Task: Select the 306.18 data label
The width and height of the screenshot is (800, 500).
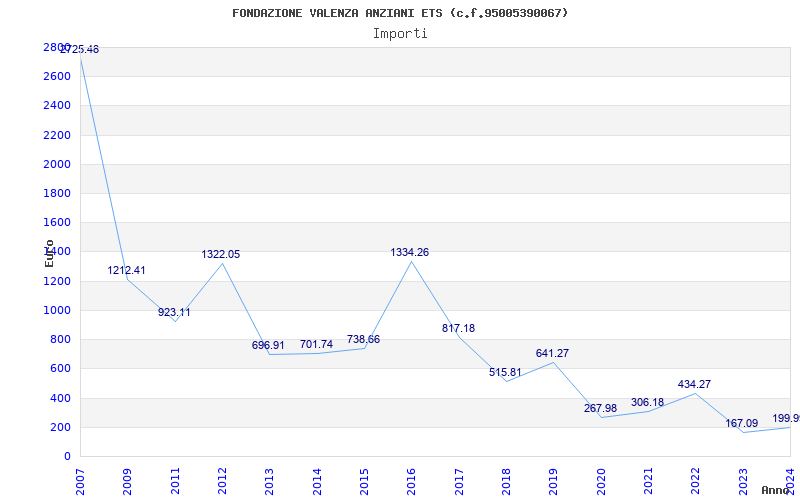Action: 647,402
